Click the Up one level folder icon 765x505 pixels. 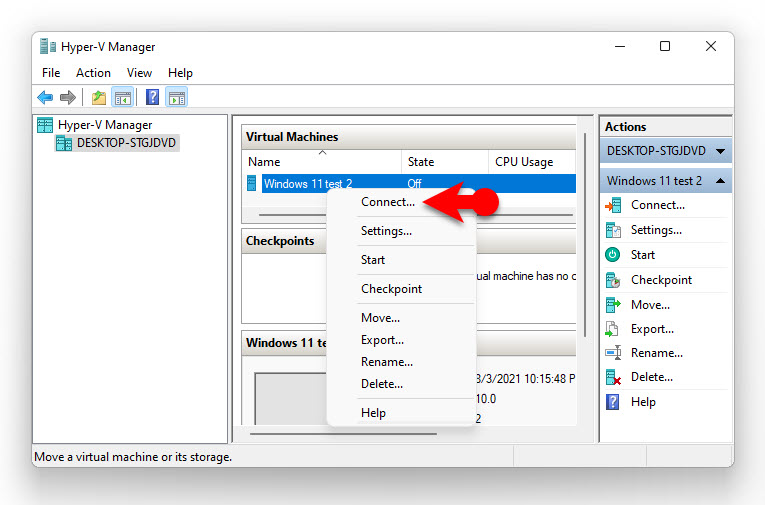coord(99,98)
